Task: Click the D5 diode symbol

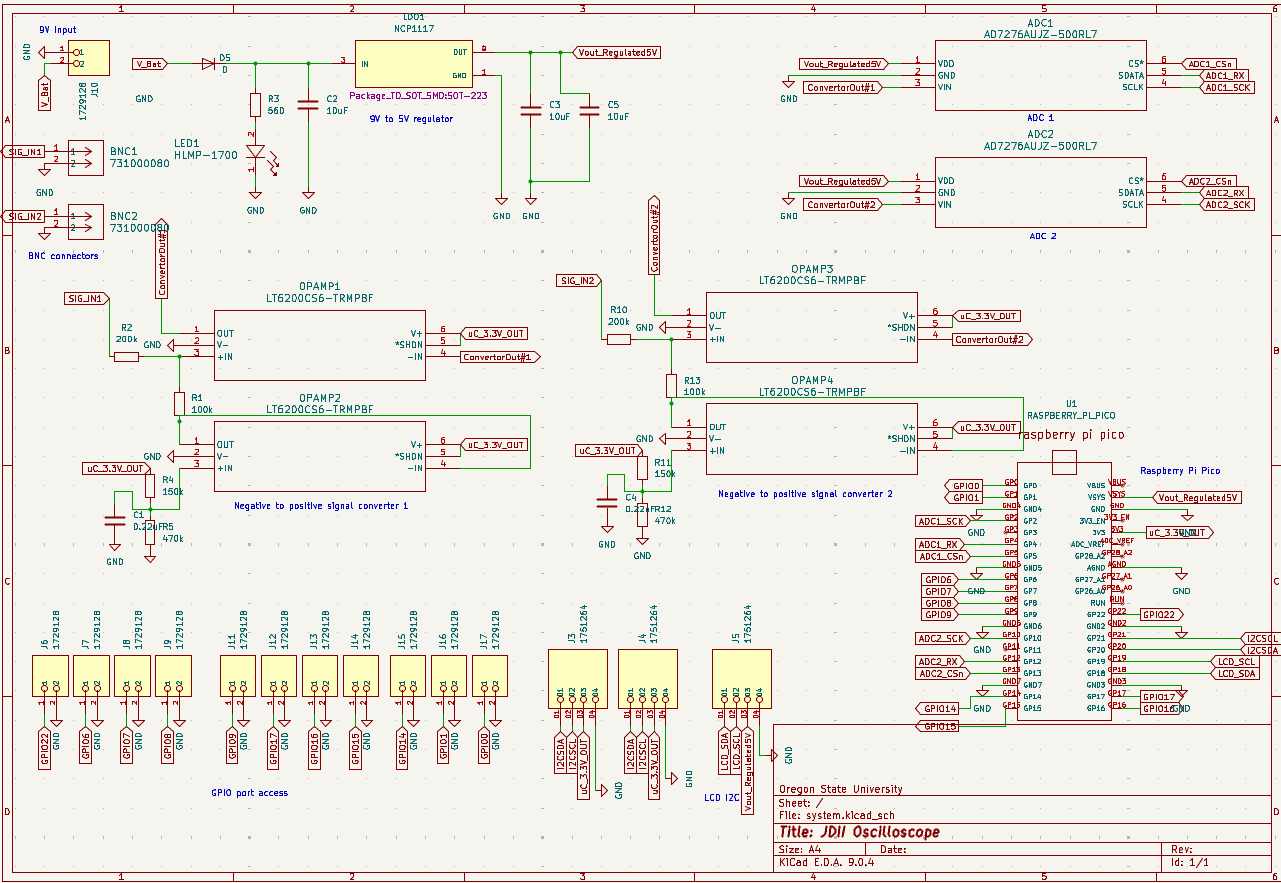Action: 208,63
